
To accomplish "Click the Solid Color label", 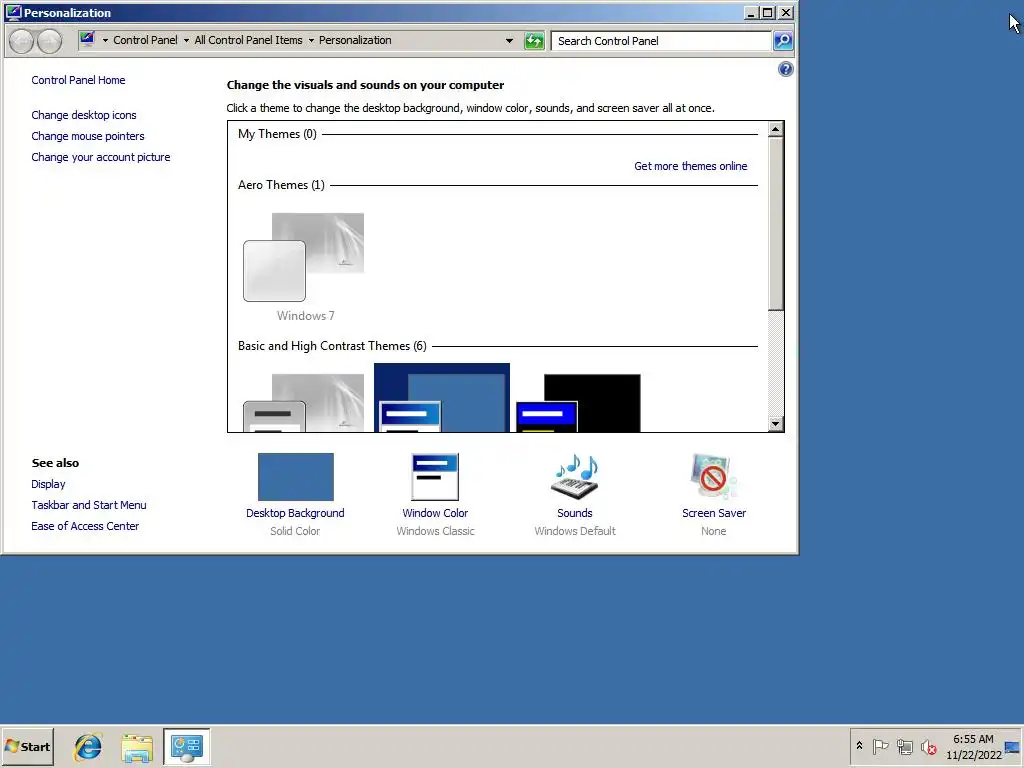I will [295, 531].
